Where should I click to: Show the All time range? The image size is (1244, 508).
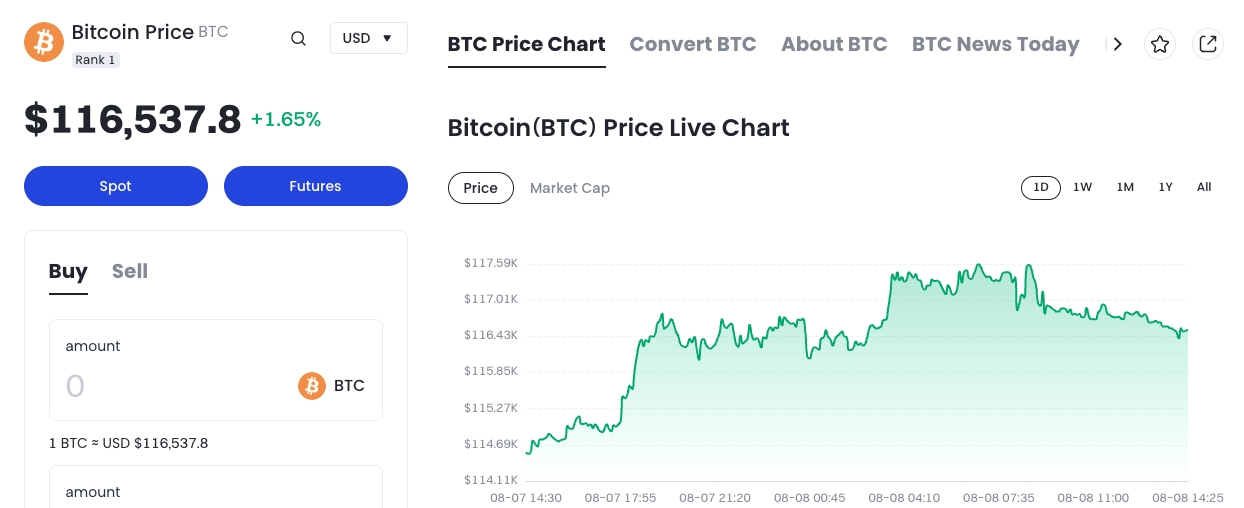pos(1204,187)
